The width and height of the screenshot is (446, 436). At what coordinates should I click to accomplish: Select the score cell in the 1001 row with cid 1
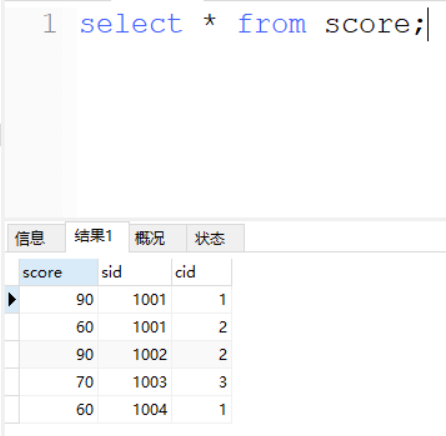tap(59, 299)
